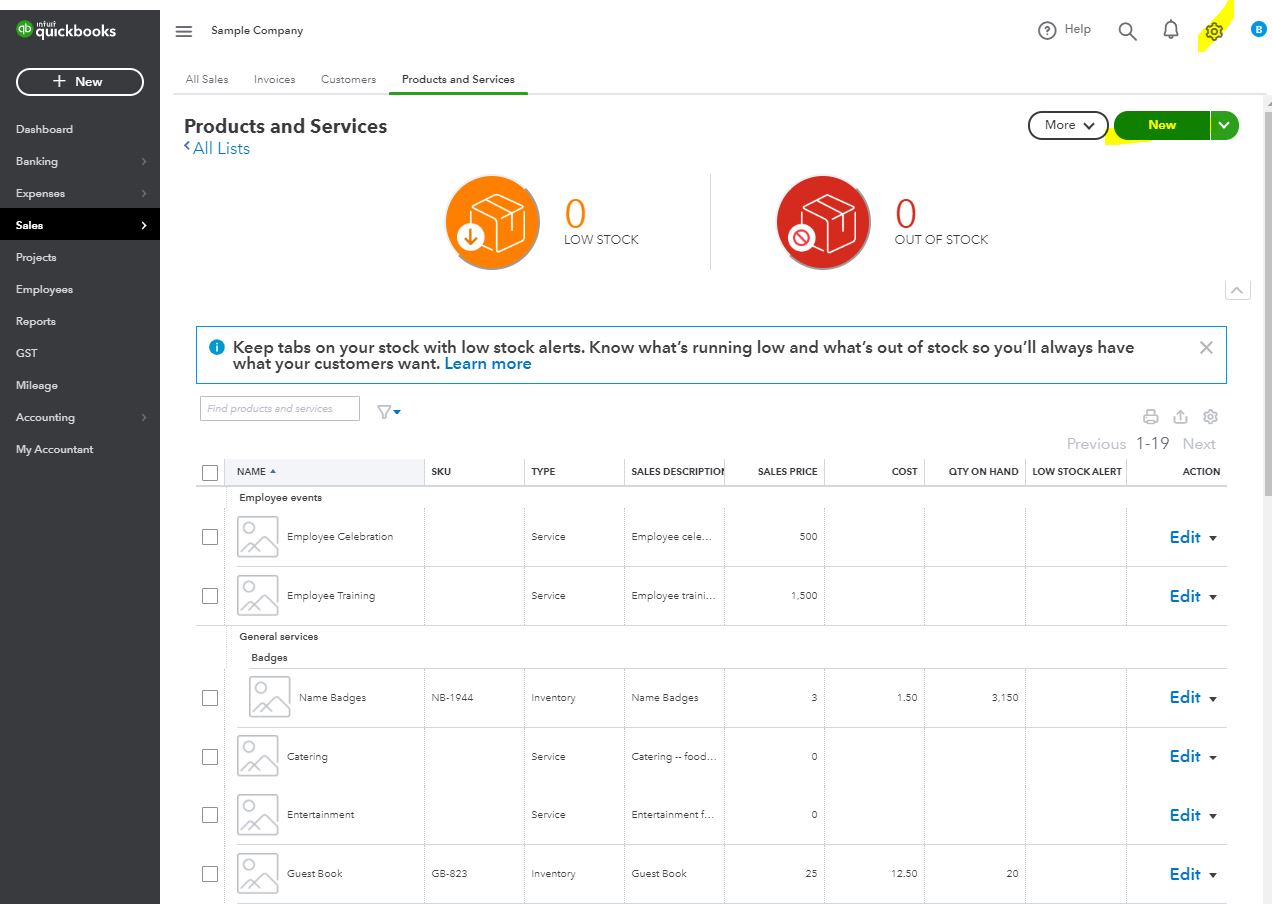Click the search magnifier icon
The image size is (1272, 904).
point(1127,31)
